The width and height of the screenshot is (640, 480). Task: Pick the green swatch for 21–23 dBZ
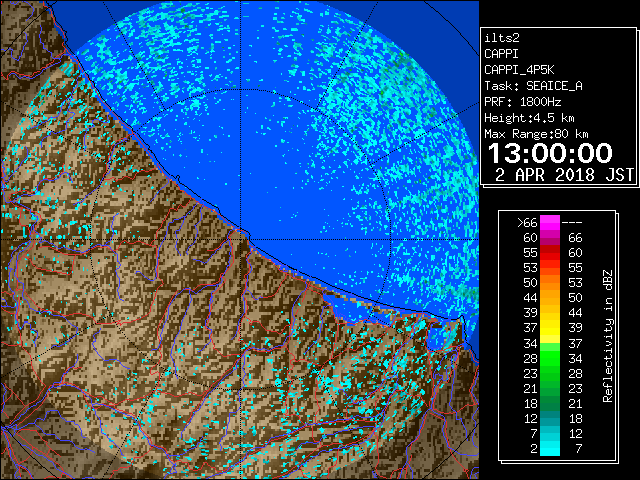pyautogui.click(x=550, y=388)
